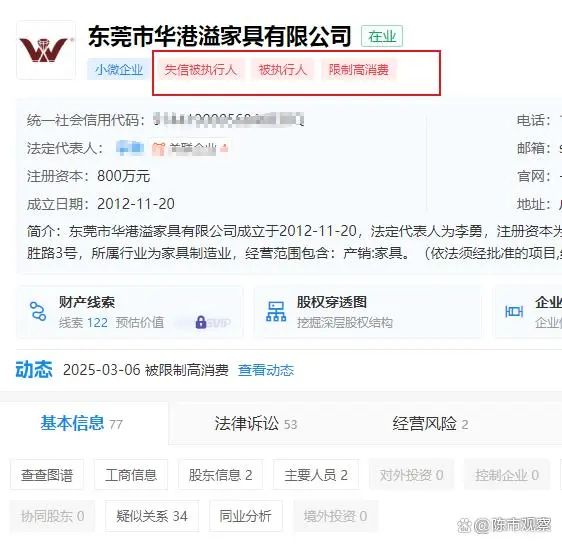Open the 股权穿透图 structure icon
This screenshot has width=562, height=545.
(276, 311)
